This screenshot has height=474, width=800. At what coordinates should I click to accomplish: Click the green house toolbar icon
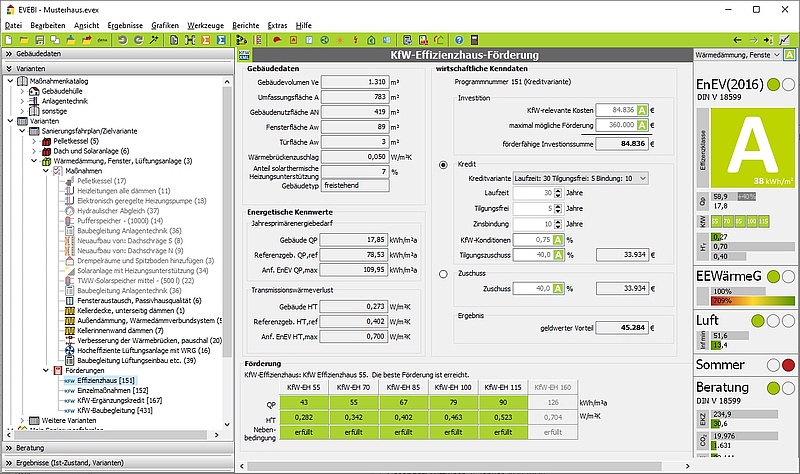[x=371, y=40]
